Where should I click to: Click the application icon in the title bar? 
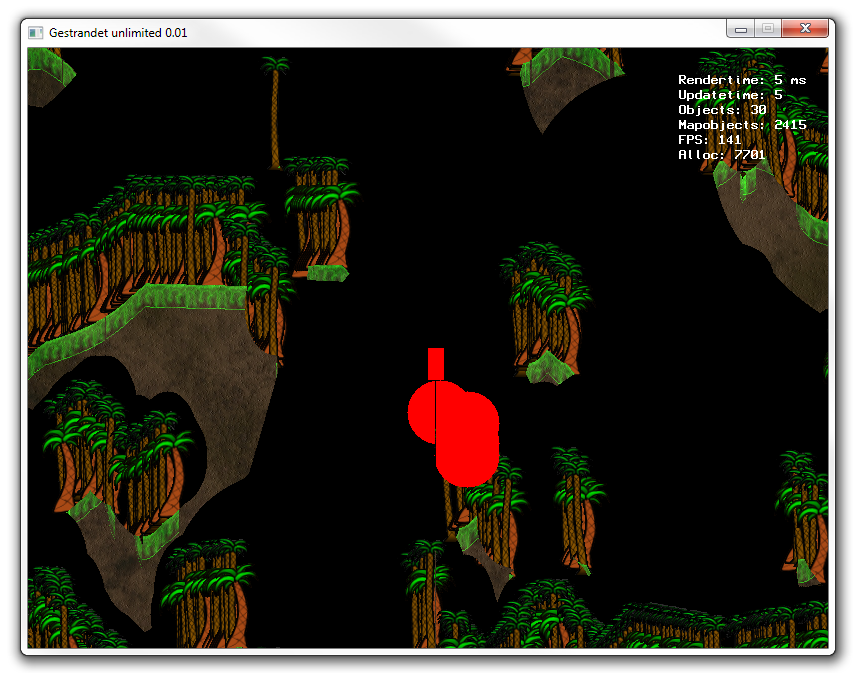point(36,32)
